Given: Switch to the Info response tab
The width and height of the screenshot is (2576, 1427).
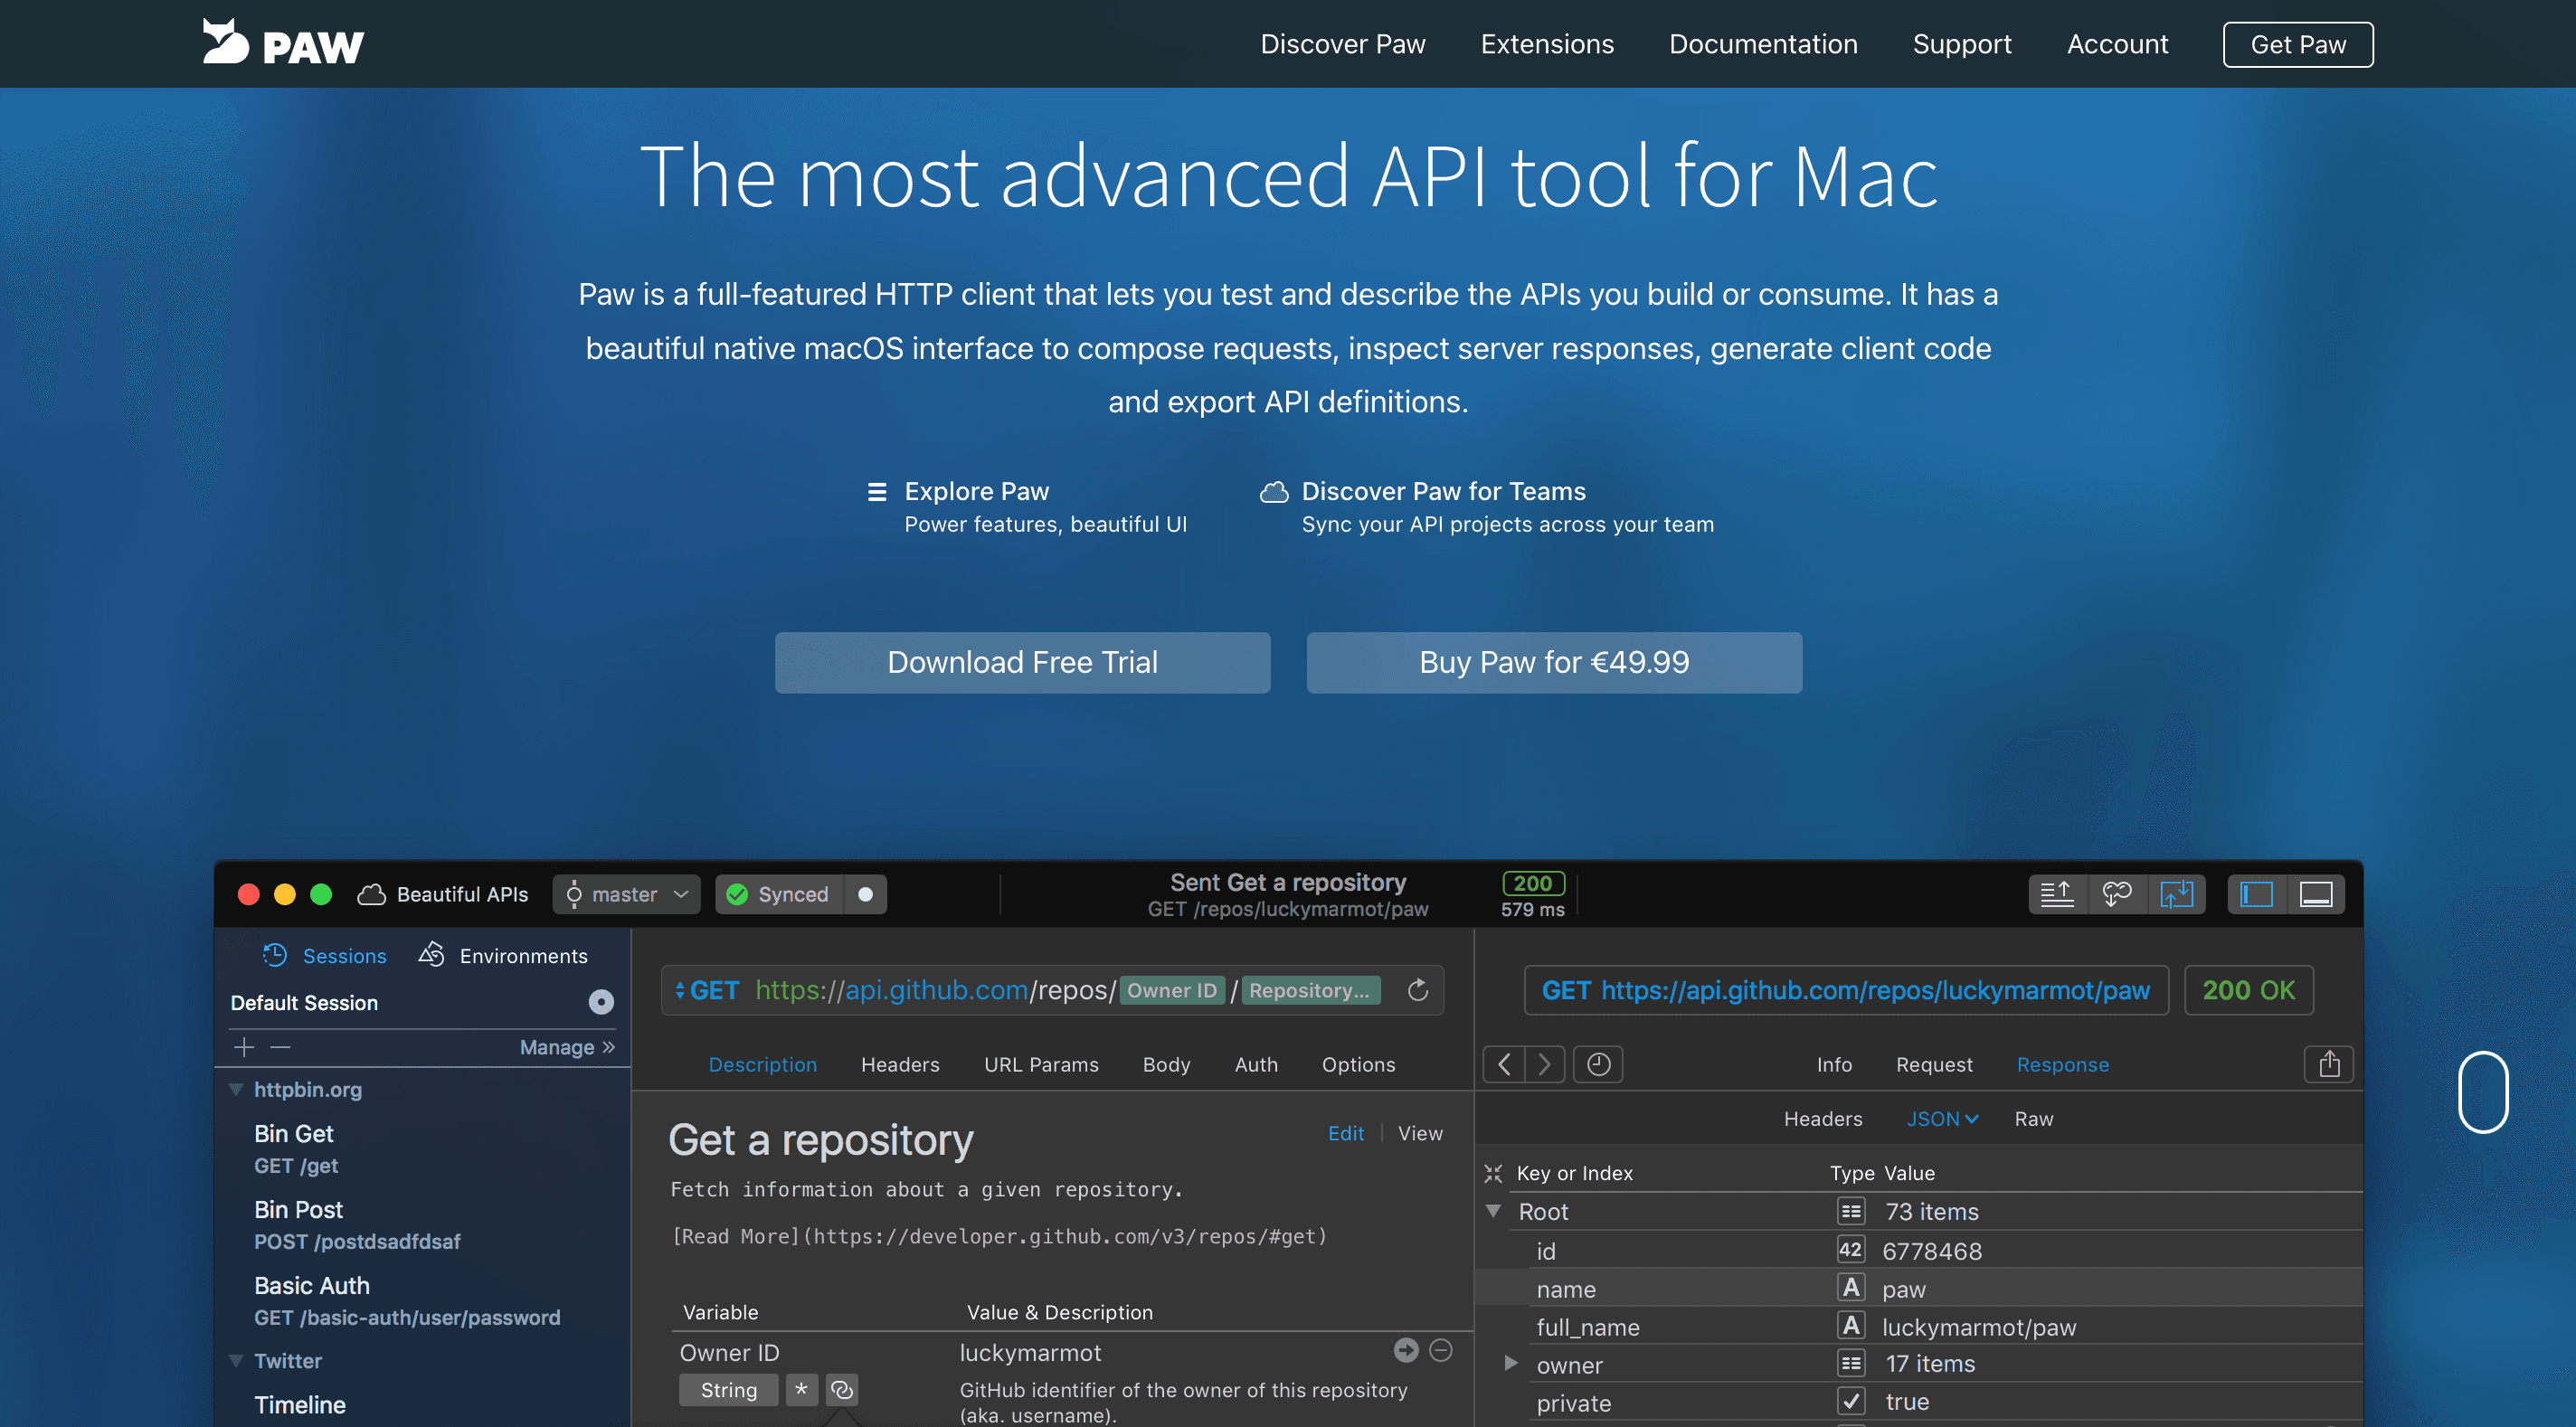Looking at the screenshot, I should click(1834, 1064).
